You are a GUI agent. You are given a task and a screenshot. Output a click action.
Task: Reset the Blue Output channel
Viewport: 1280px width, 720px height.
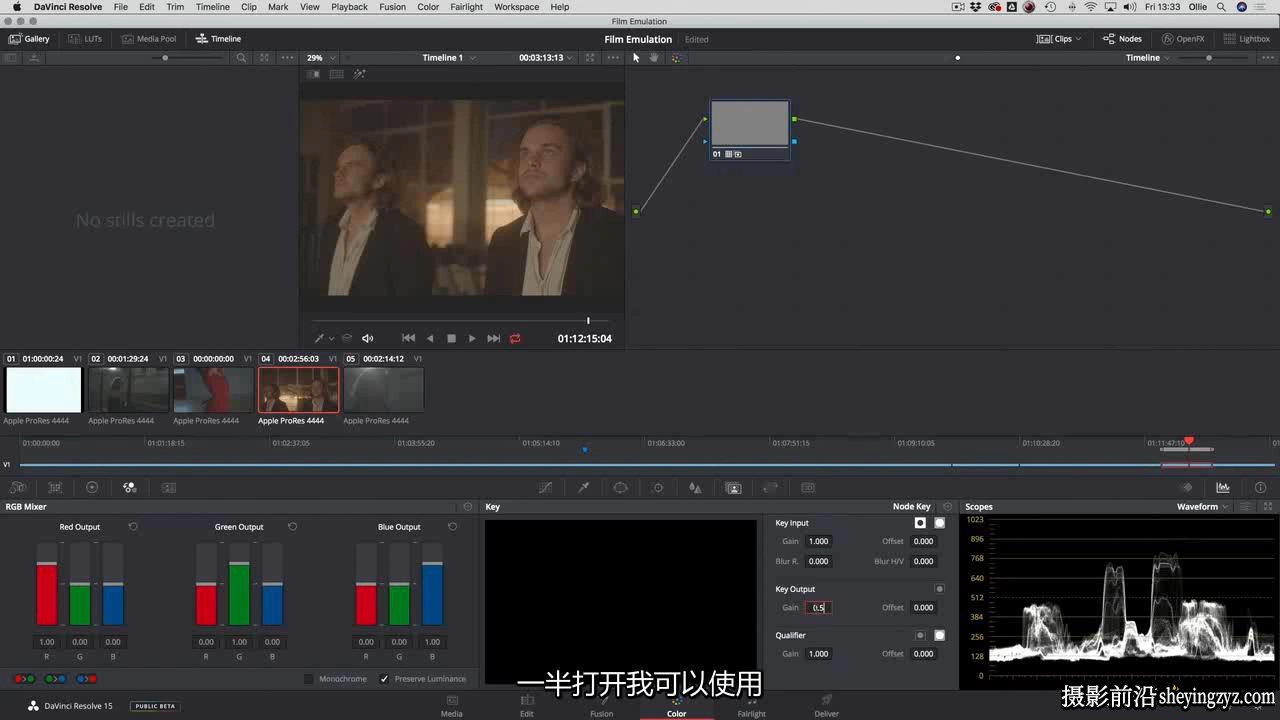point(452,527)
